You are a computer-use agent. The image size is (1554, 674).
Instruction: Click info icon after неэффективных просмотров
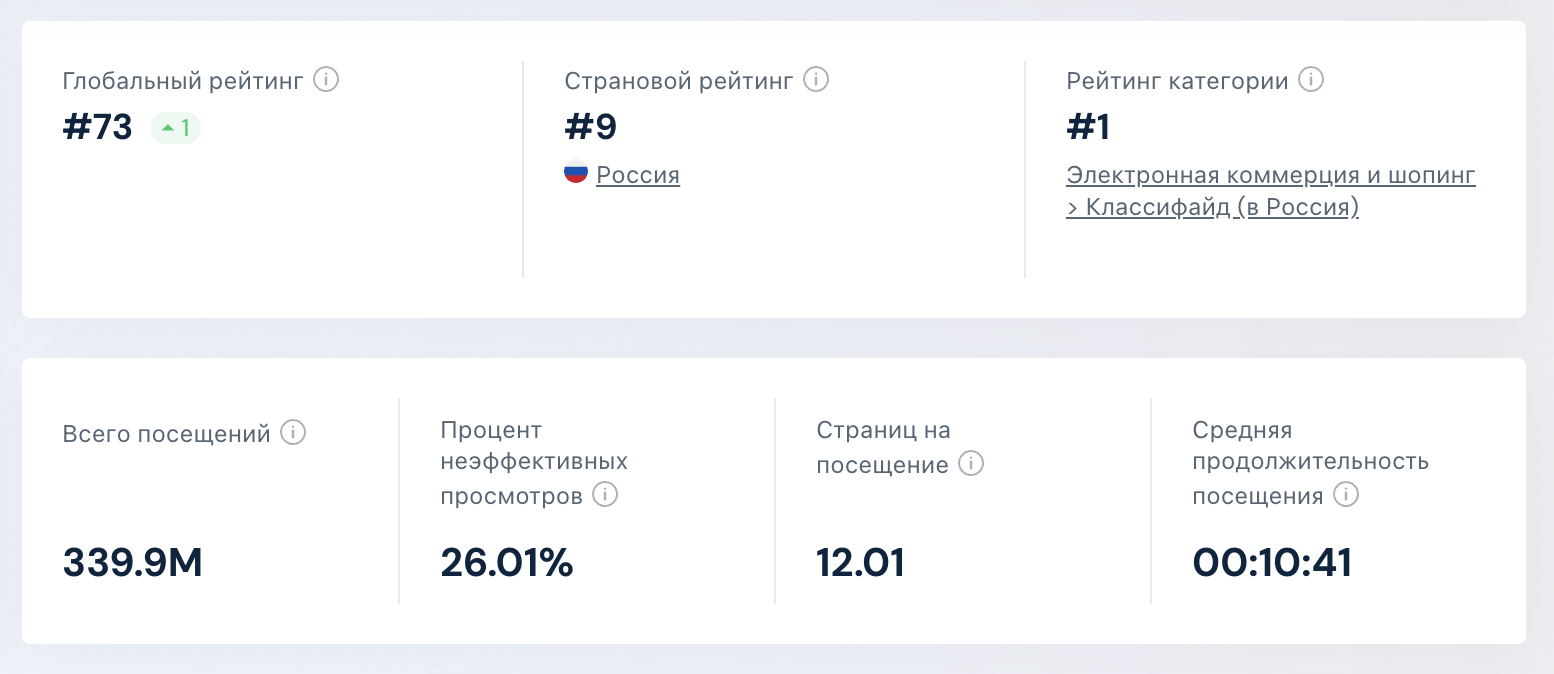[605, 494]
